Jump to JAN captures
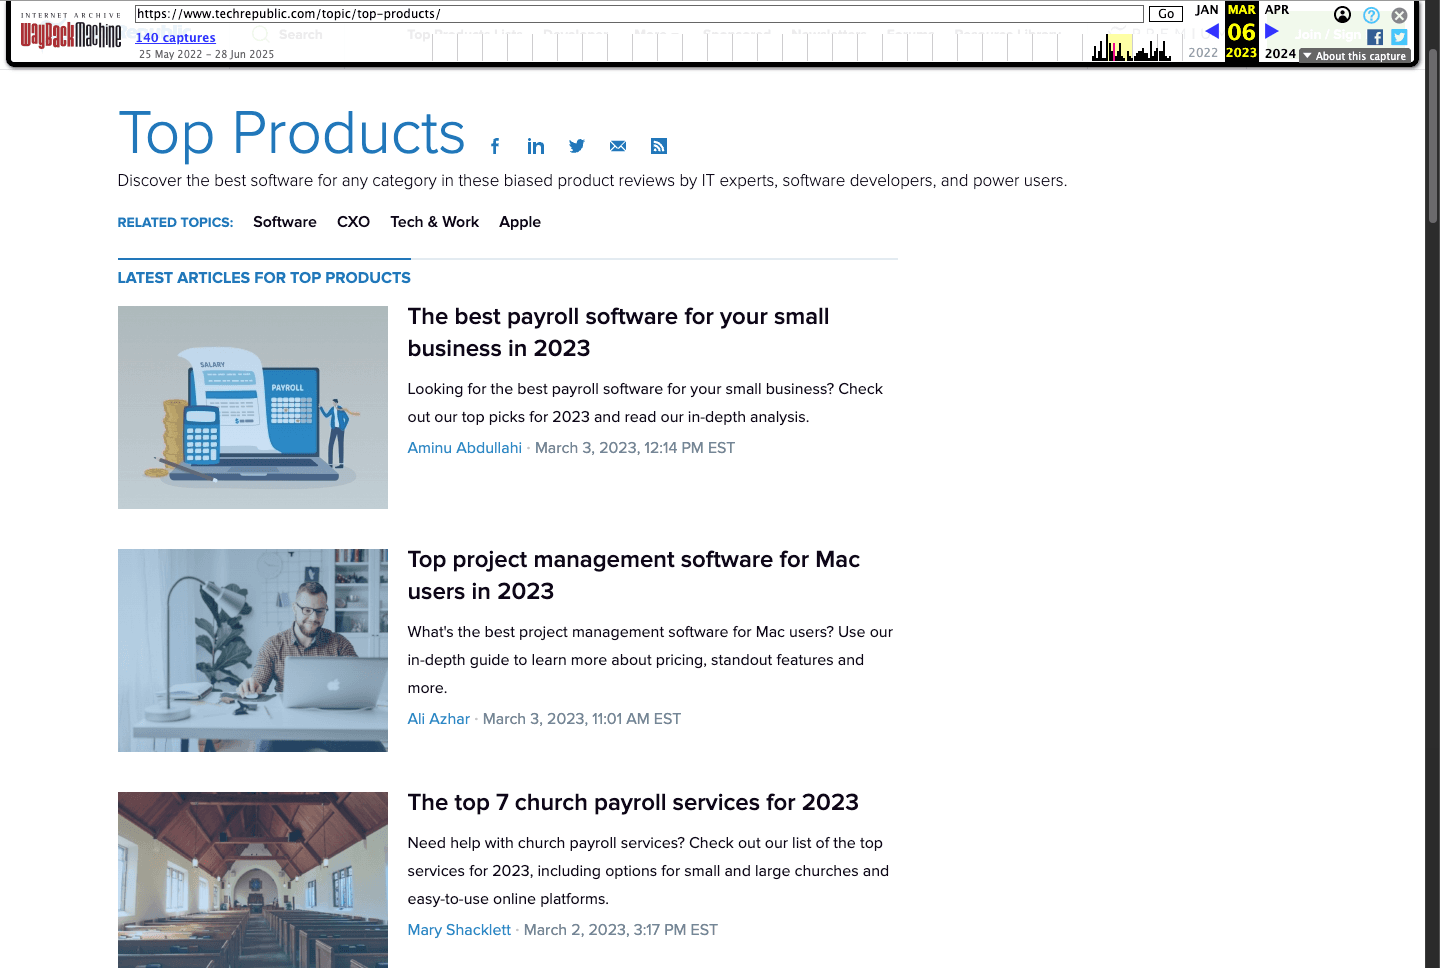The height and width of the screenshot is (968, 1440). [x=1207, y=10]
